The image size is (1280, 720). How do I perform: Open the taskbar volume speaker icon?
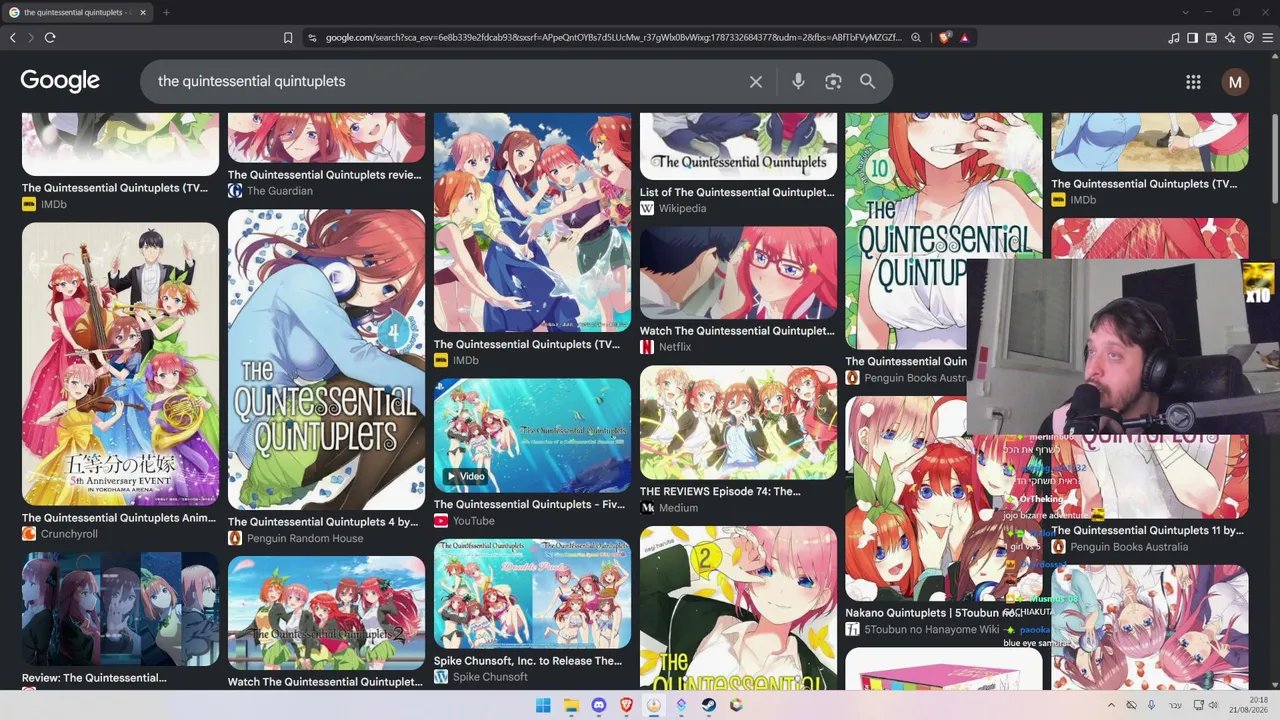[x=1214, y=705]
